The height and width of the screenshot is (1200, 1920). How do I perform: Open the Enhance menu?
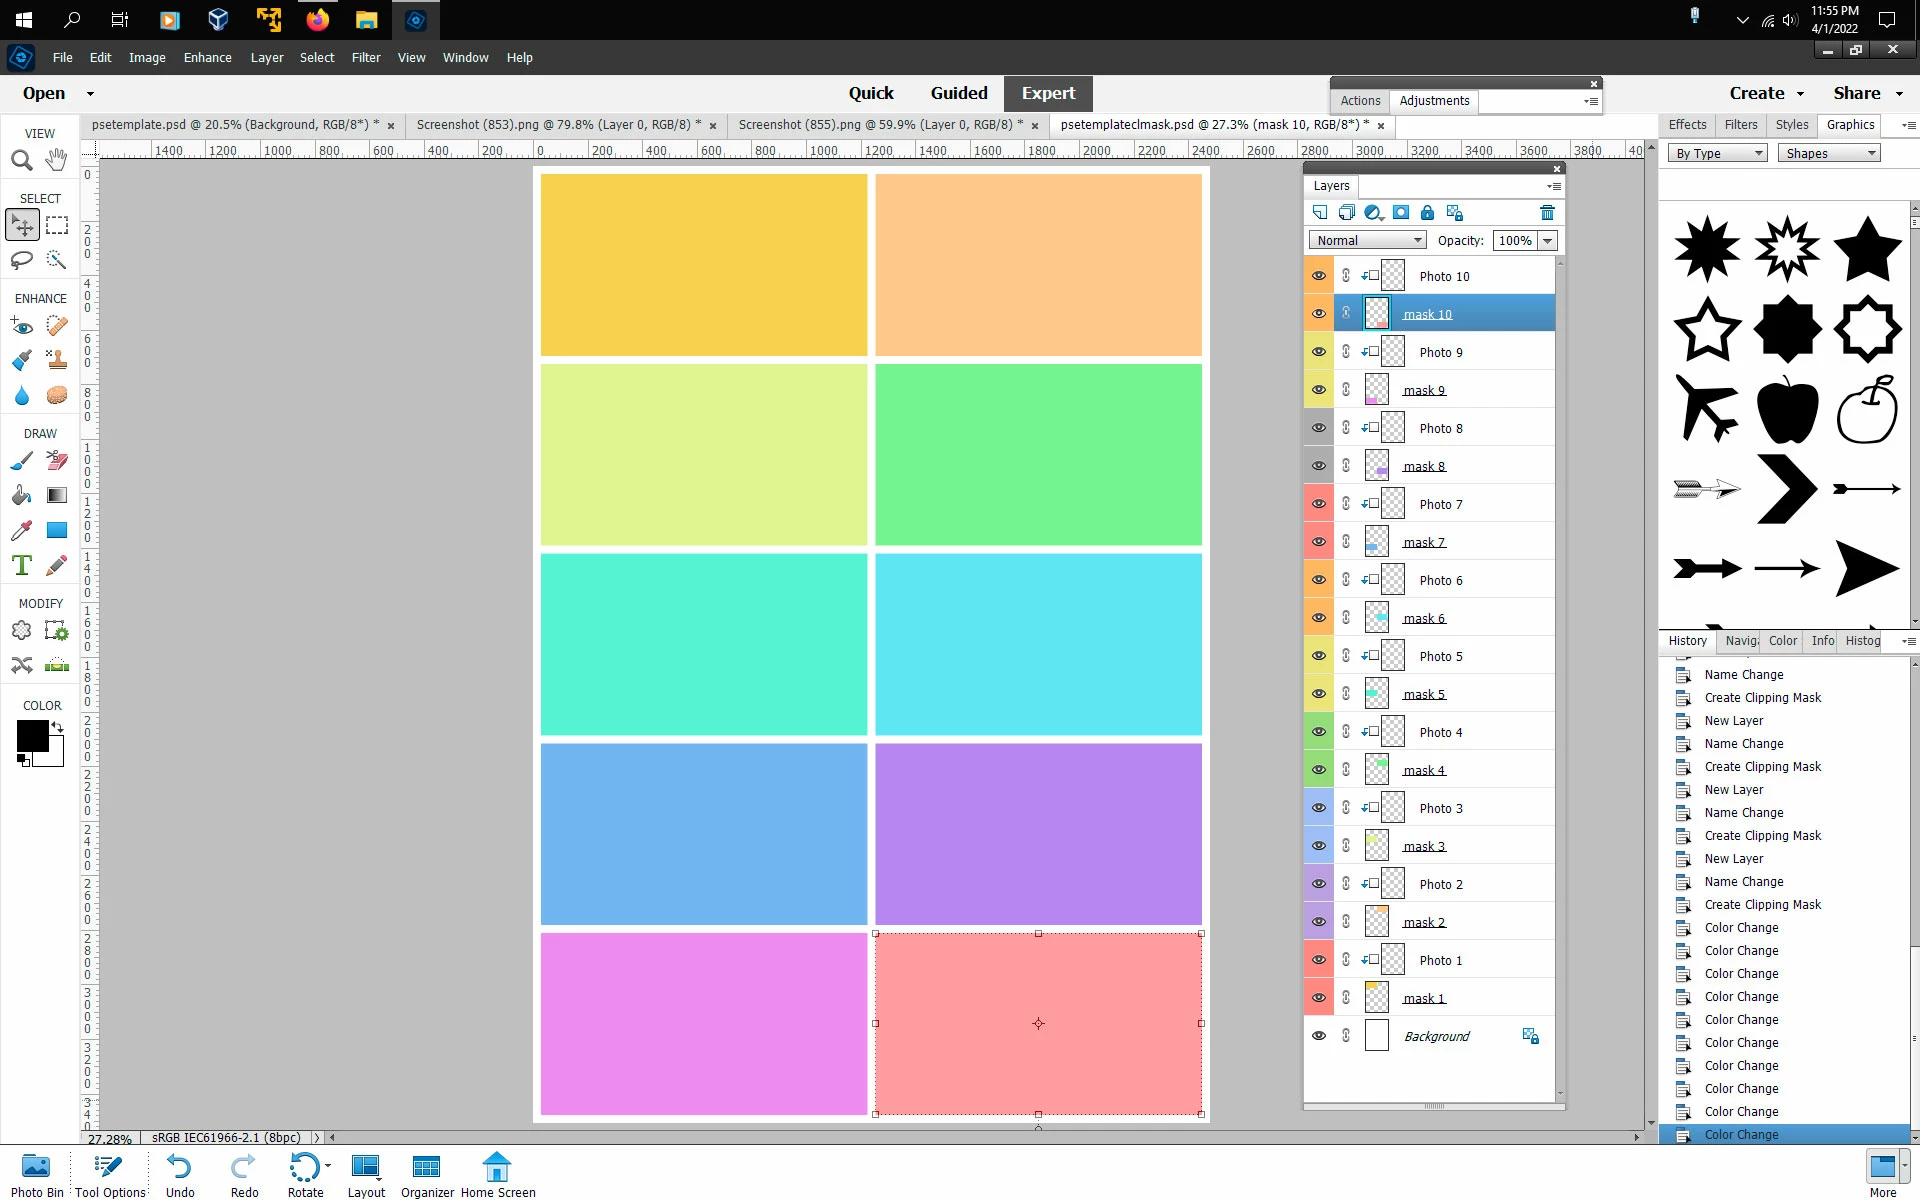(x=207, y=58)
